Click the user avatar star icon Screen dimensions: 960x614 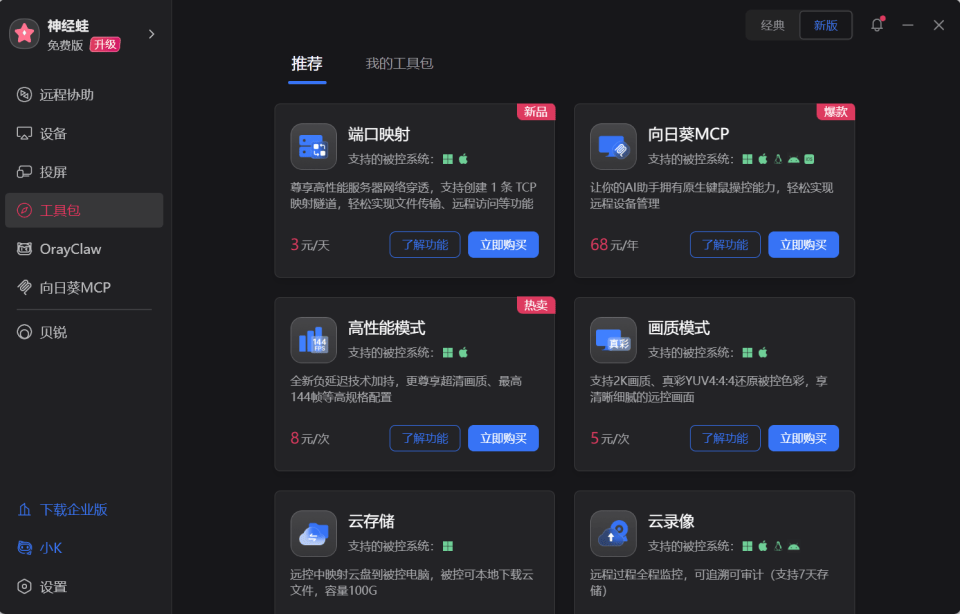tap(24, 34)
